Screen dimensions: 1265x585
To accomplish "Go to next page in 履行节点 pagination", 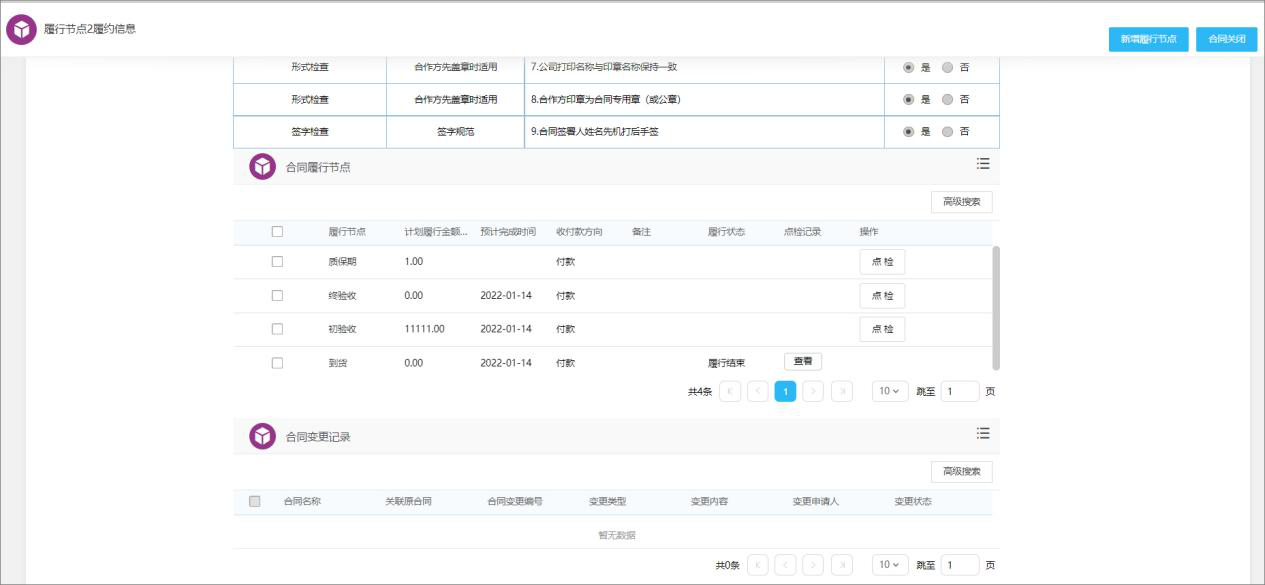I will (x=813, y=392).
